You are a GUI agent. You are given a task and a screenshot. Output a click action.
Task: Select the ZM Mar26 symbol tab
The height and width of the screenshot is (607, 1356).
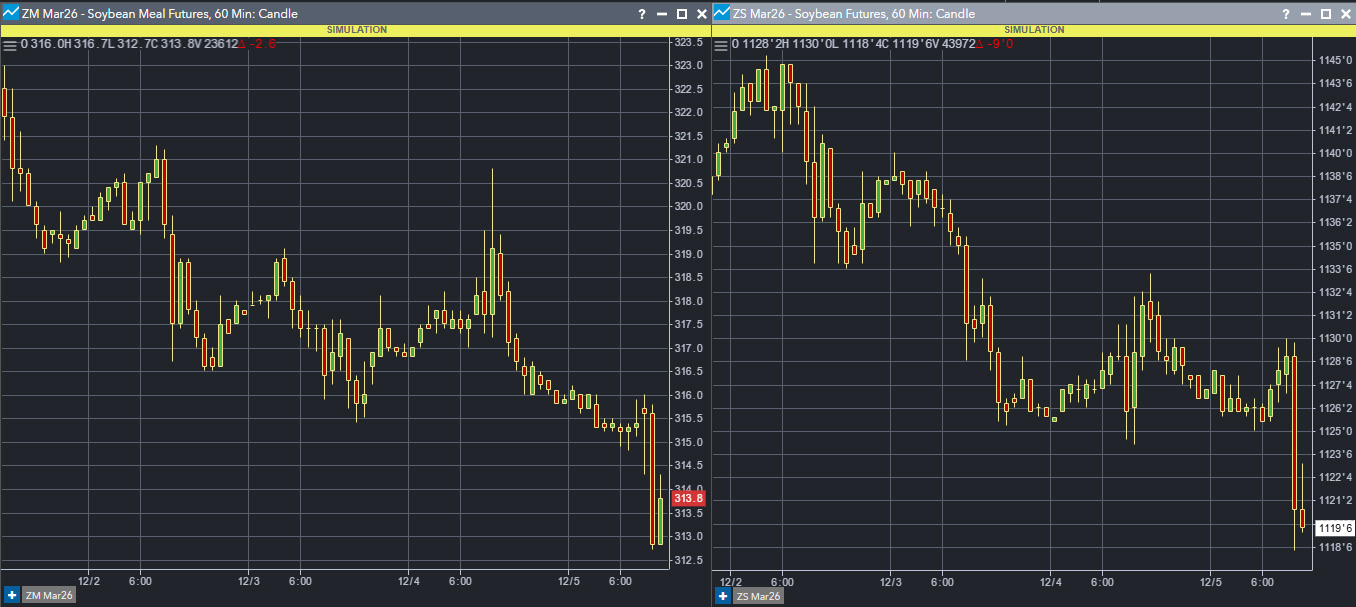pos(48,596)
